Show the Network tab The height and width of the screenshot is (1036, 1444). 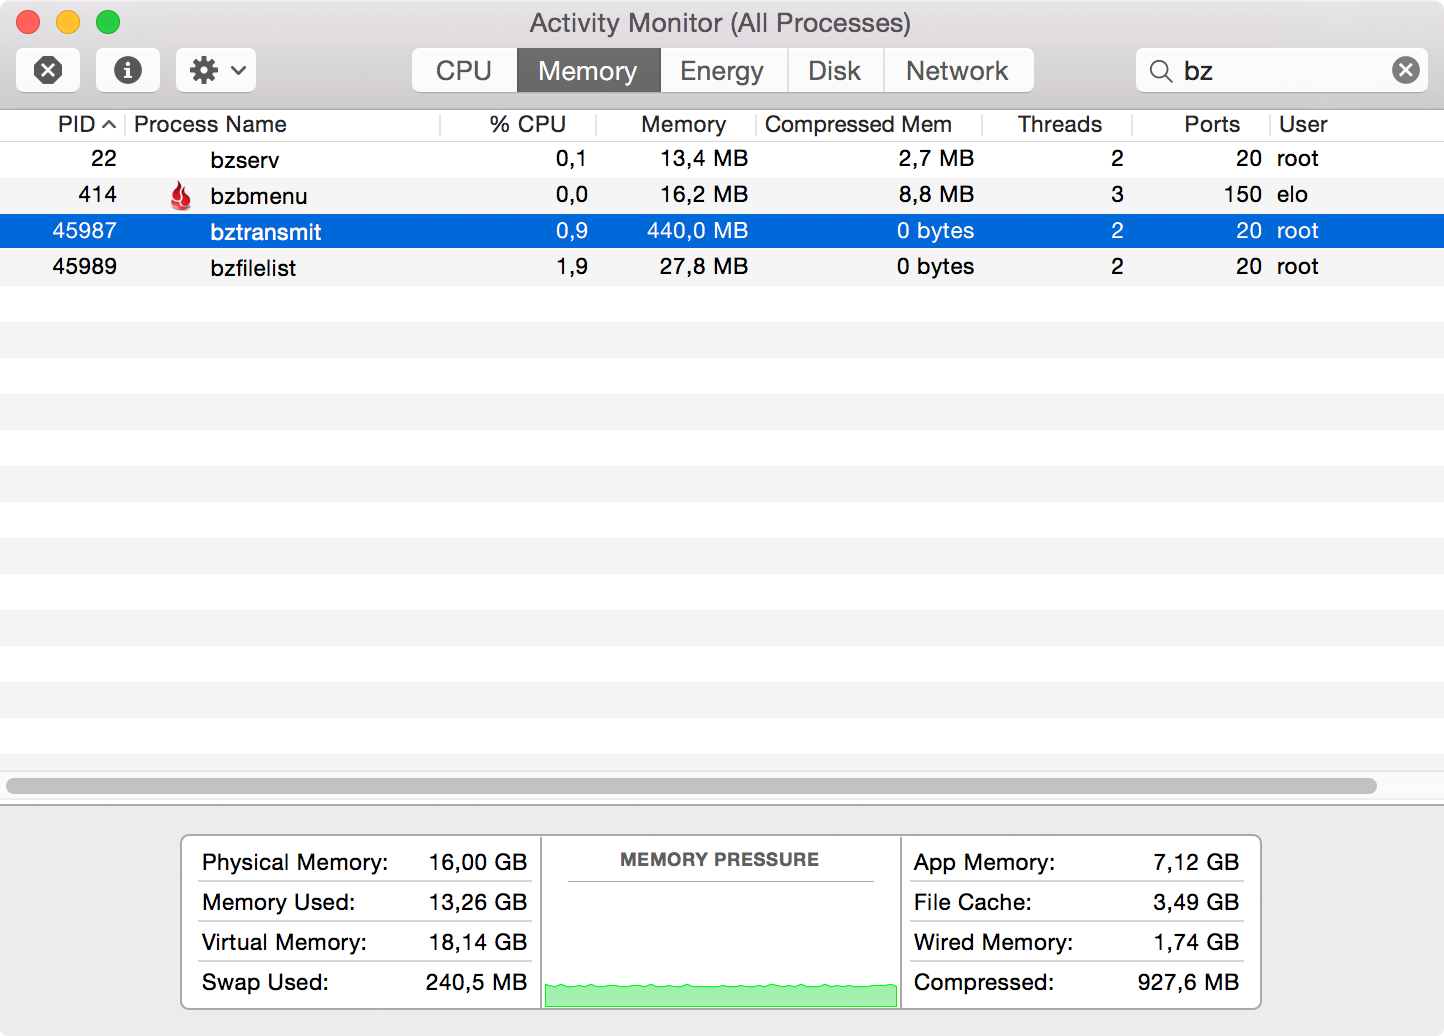coord(957,71)
